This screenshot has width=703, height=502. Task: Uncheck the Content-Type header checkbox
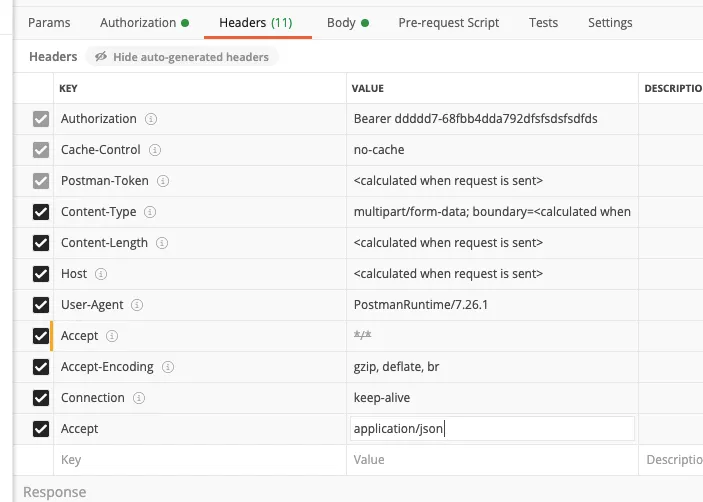(x=41, y=212)
